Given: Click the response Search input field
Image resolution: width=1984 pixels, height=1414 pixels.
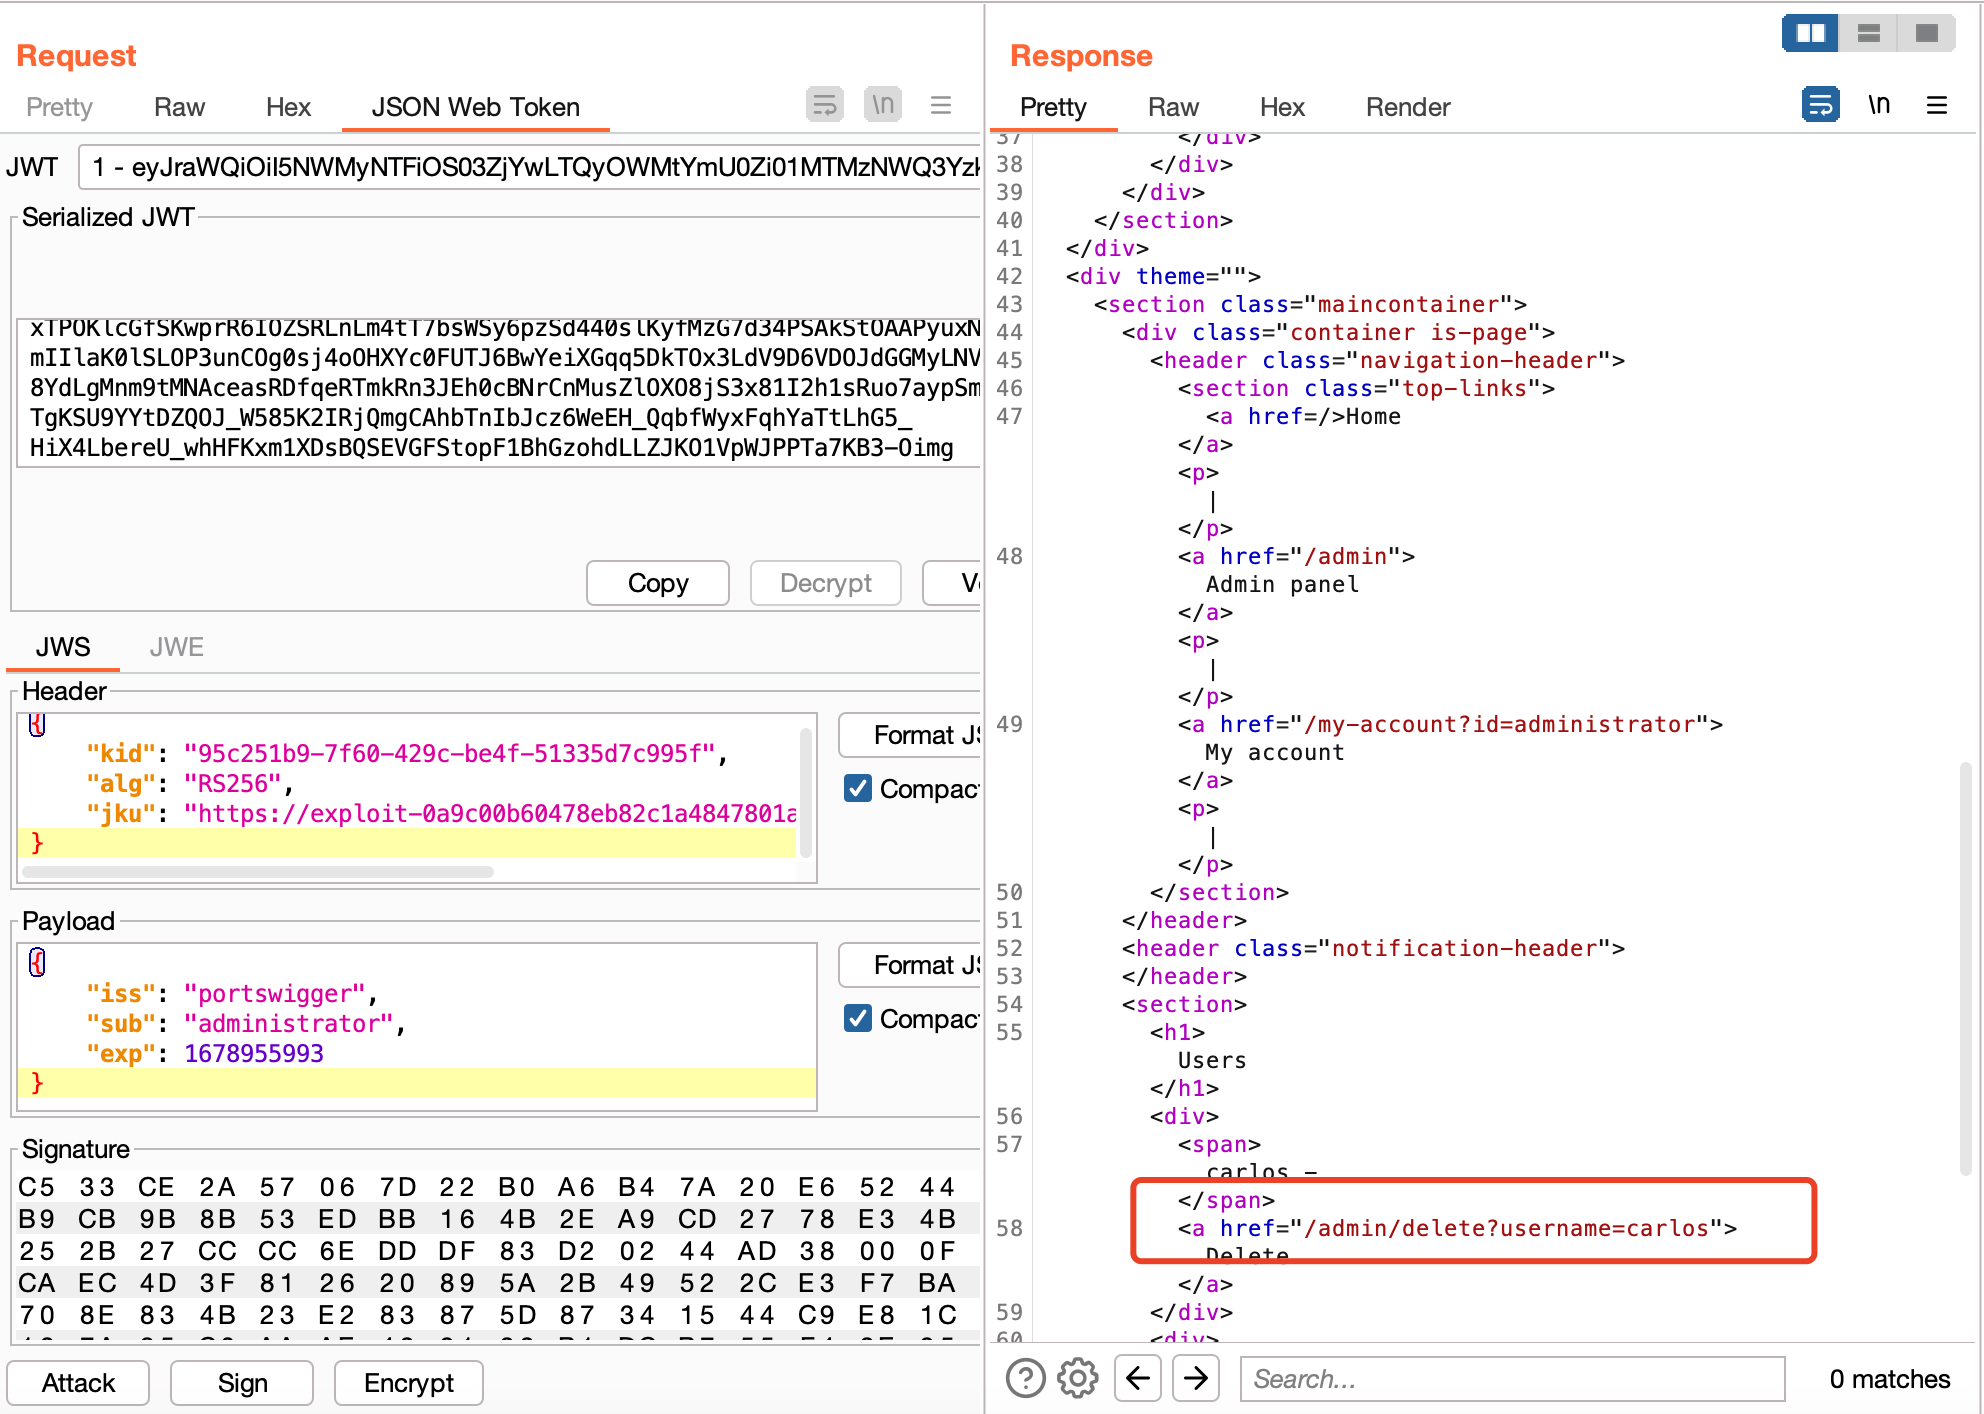Looking at the screenshot, I should point(1512,1378).
